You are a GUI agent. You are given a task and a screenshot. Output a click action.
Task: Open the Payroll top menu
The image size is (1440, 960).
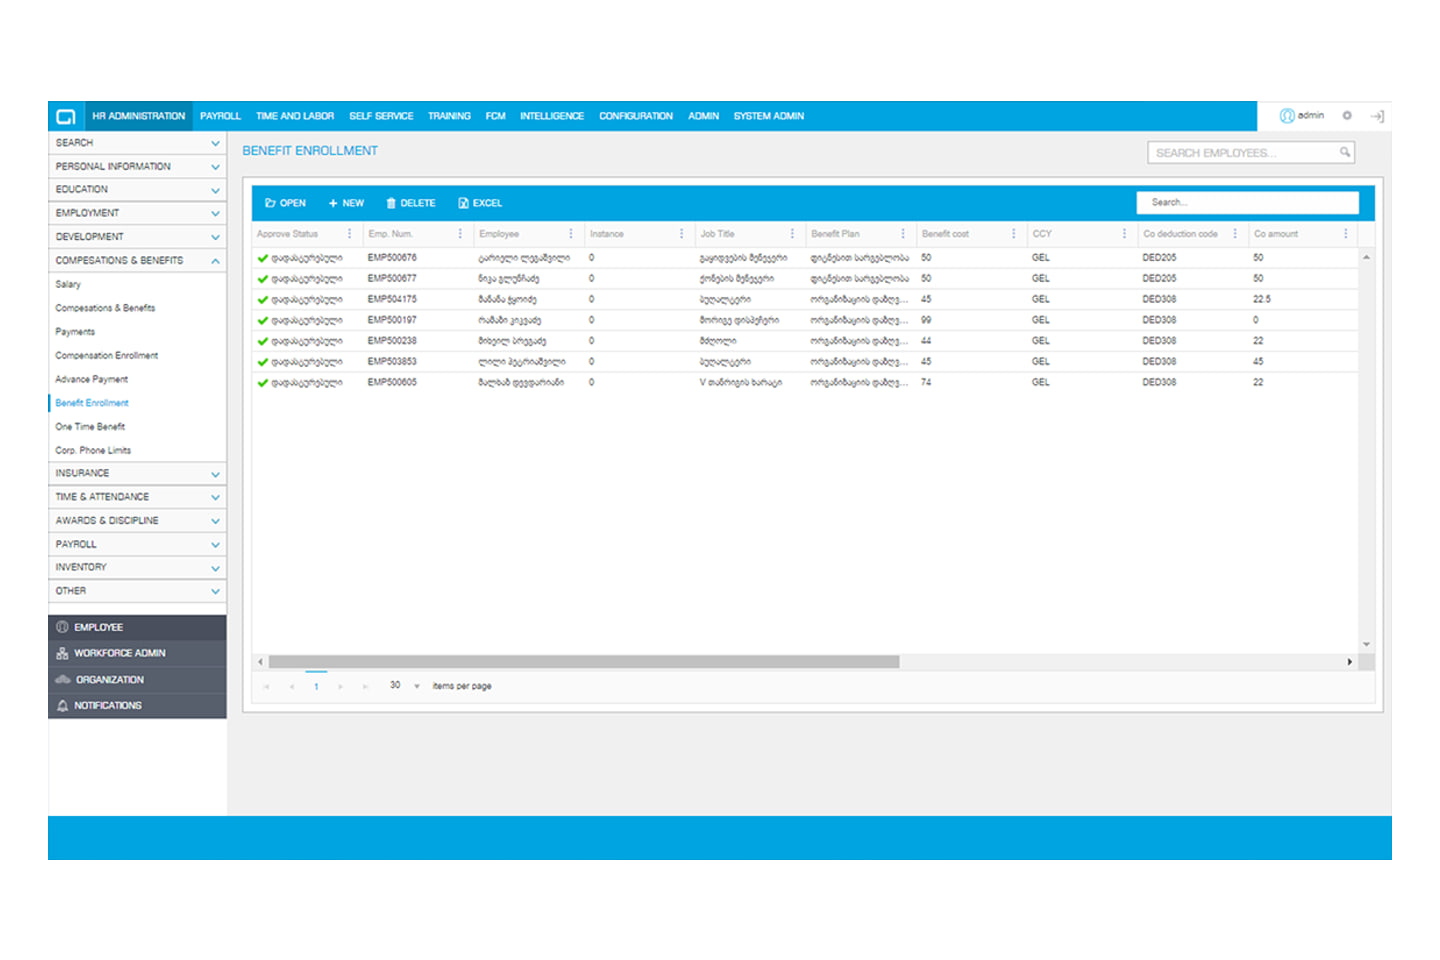220,116
